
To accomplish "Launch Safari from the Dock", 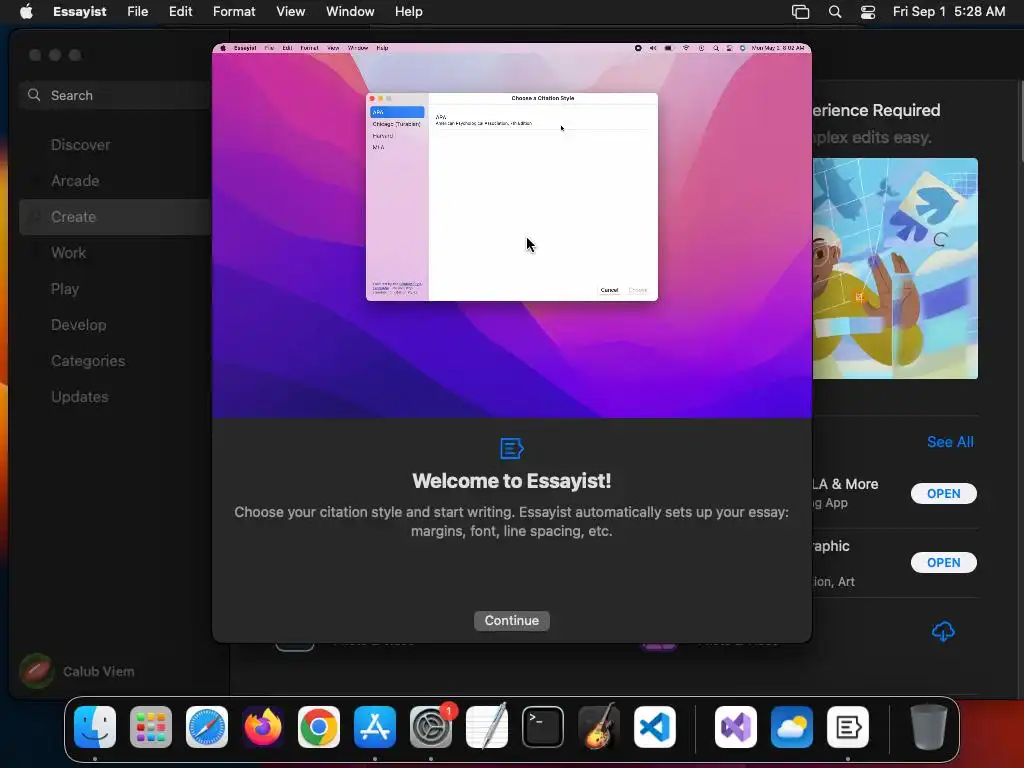I will tap(207, 727).
